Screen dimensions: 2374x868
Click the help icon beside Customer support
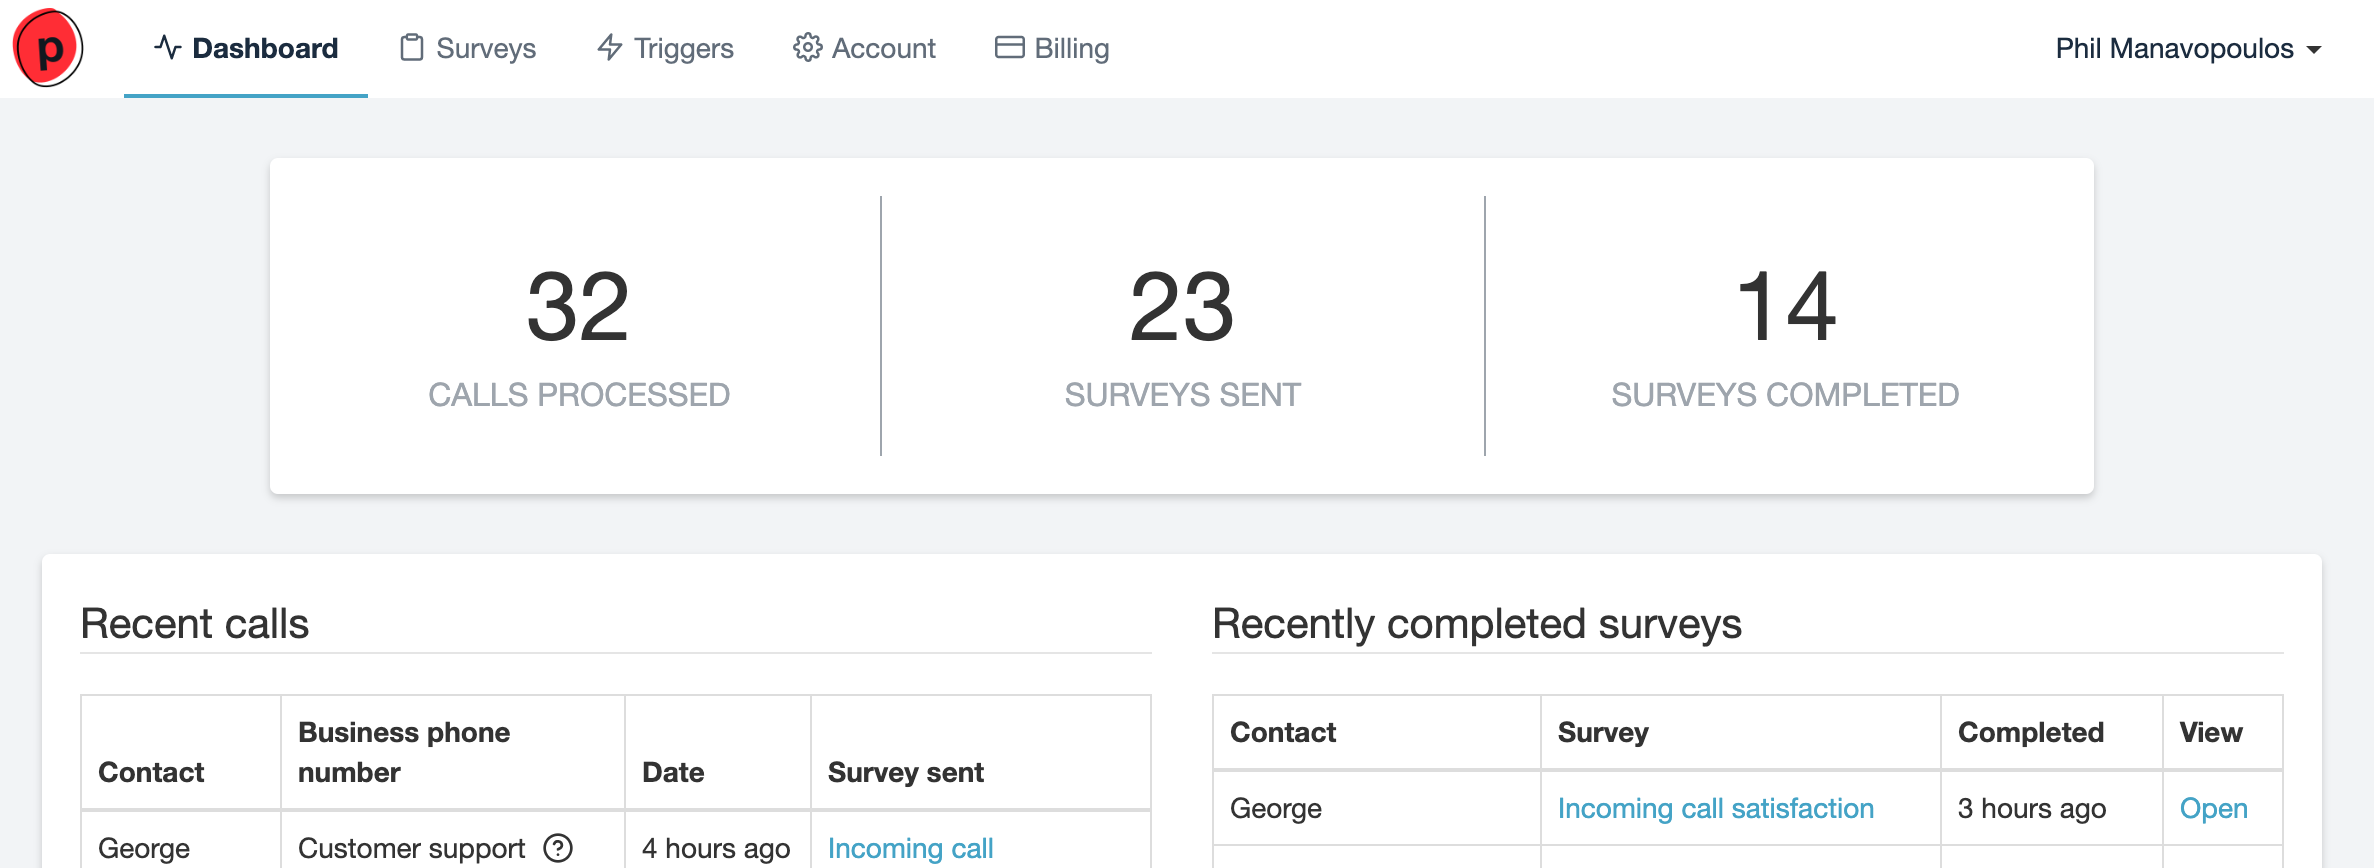pyautogui.click(x=558, y=848)
